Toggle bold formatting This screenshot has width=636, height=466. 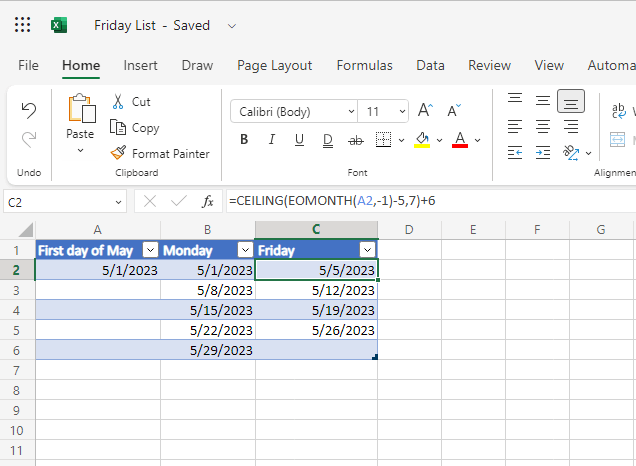pyautogui.click(x=244, y=140)
